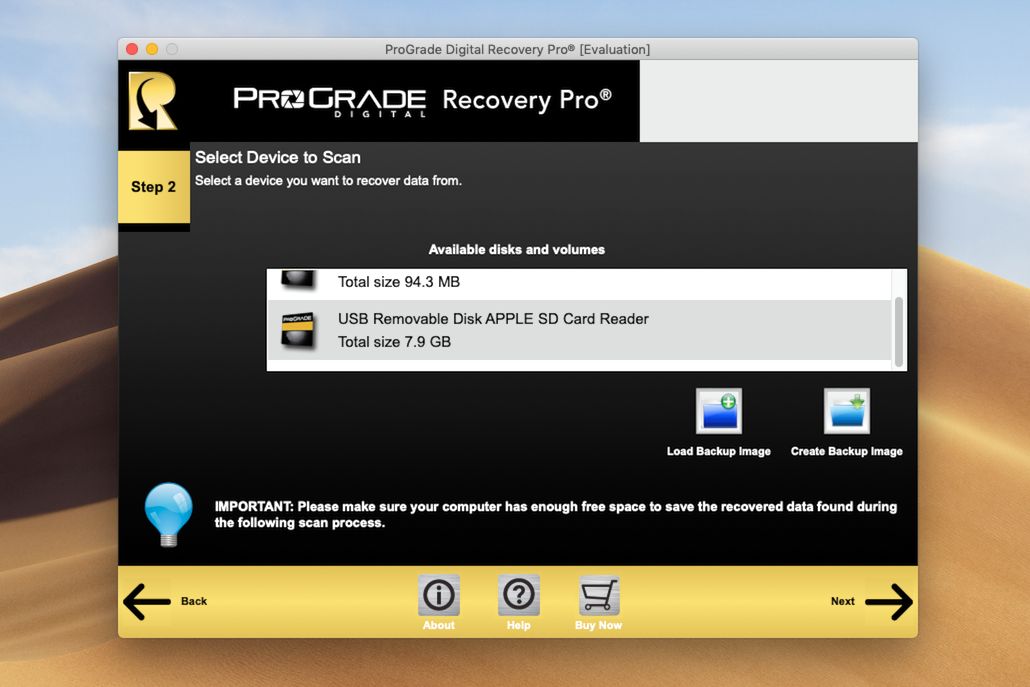The image size is (1030, 687).
Task: Click the Next label
Action: tap(842, 601)
